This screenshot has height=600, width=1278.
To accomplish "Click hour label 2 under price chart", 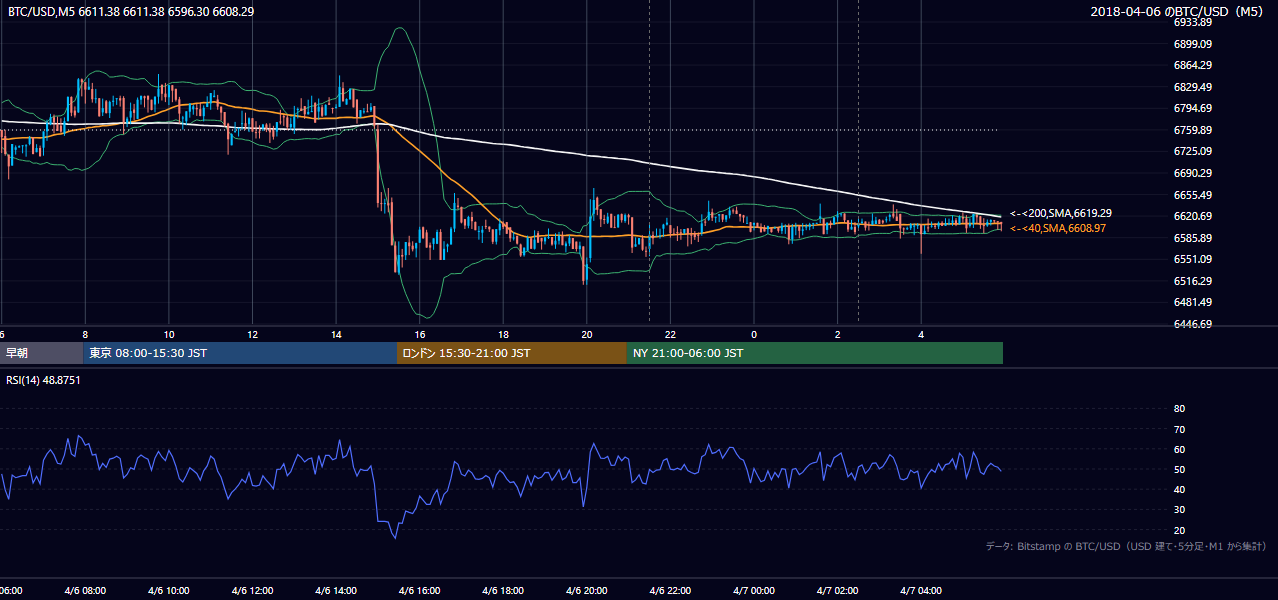I will coord(837,334).
